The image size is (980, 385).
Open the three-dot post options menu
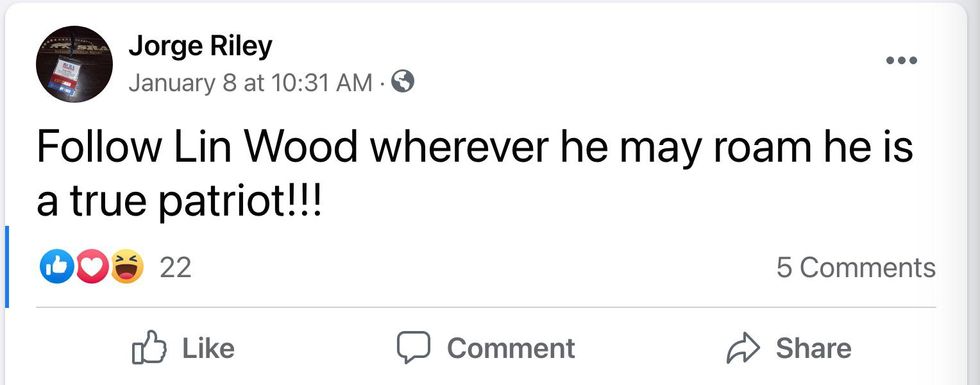coord(902,61)
